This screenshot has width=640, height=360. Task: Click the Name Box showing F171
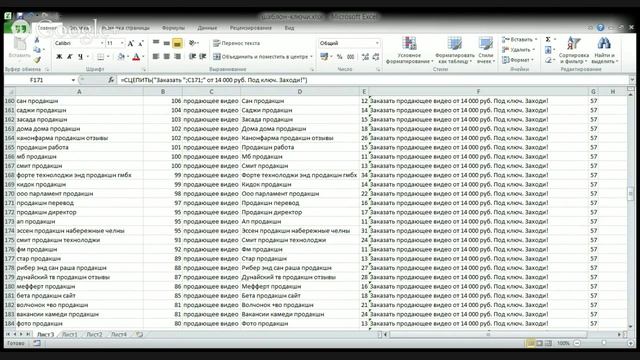tap(37, 80)
